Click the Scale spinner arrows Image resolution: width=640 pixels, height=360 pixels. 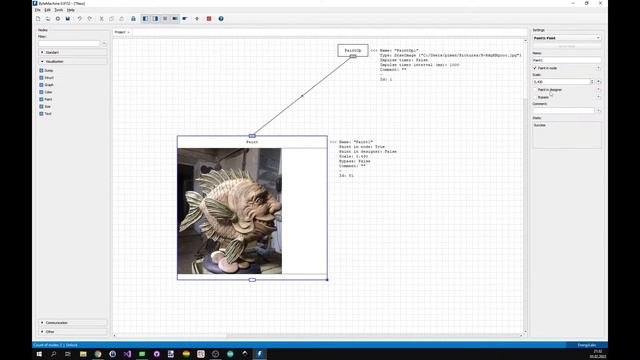pyautogui.click(x=592, y=82)
